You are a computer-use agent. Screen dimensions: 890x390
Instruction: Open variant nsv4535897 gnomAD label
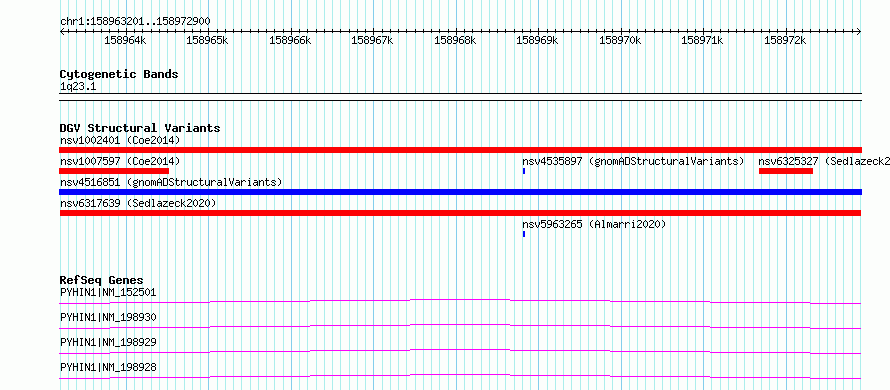click(633, 161)
